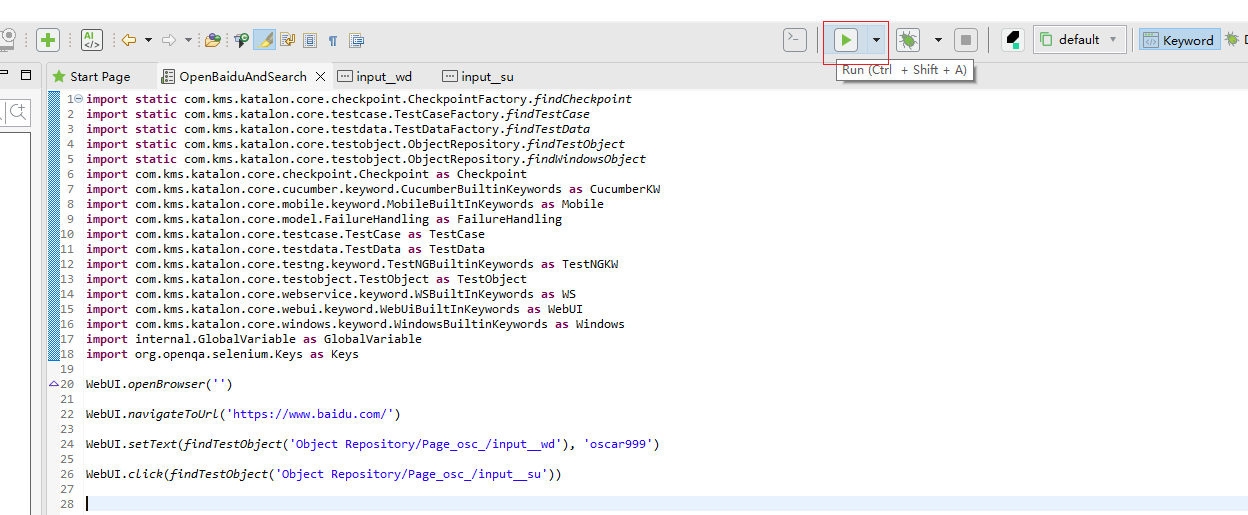Toggle show whitespace characters pilcrow icon
1248x515 pixels.
click(x=333, y=41)
